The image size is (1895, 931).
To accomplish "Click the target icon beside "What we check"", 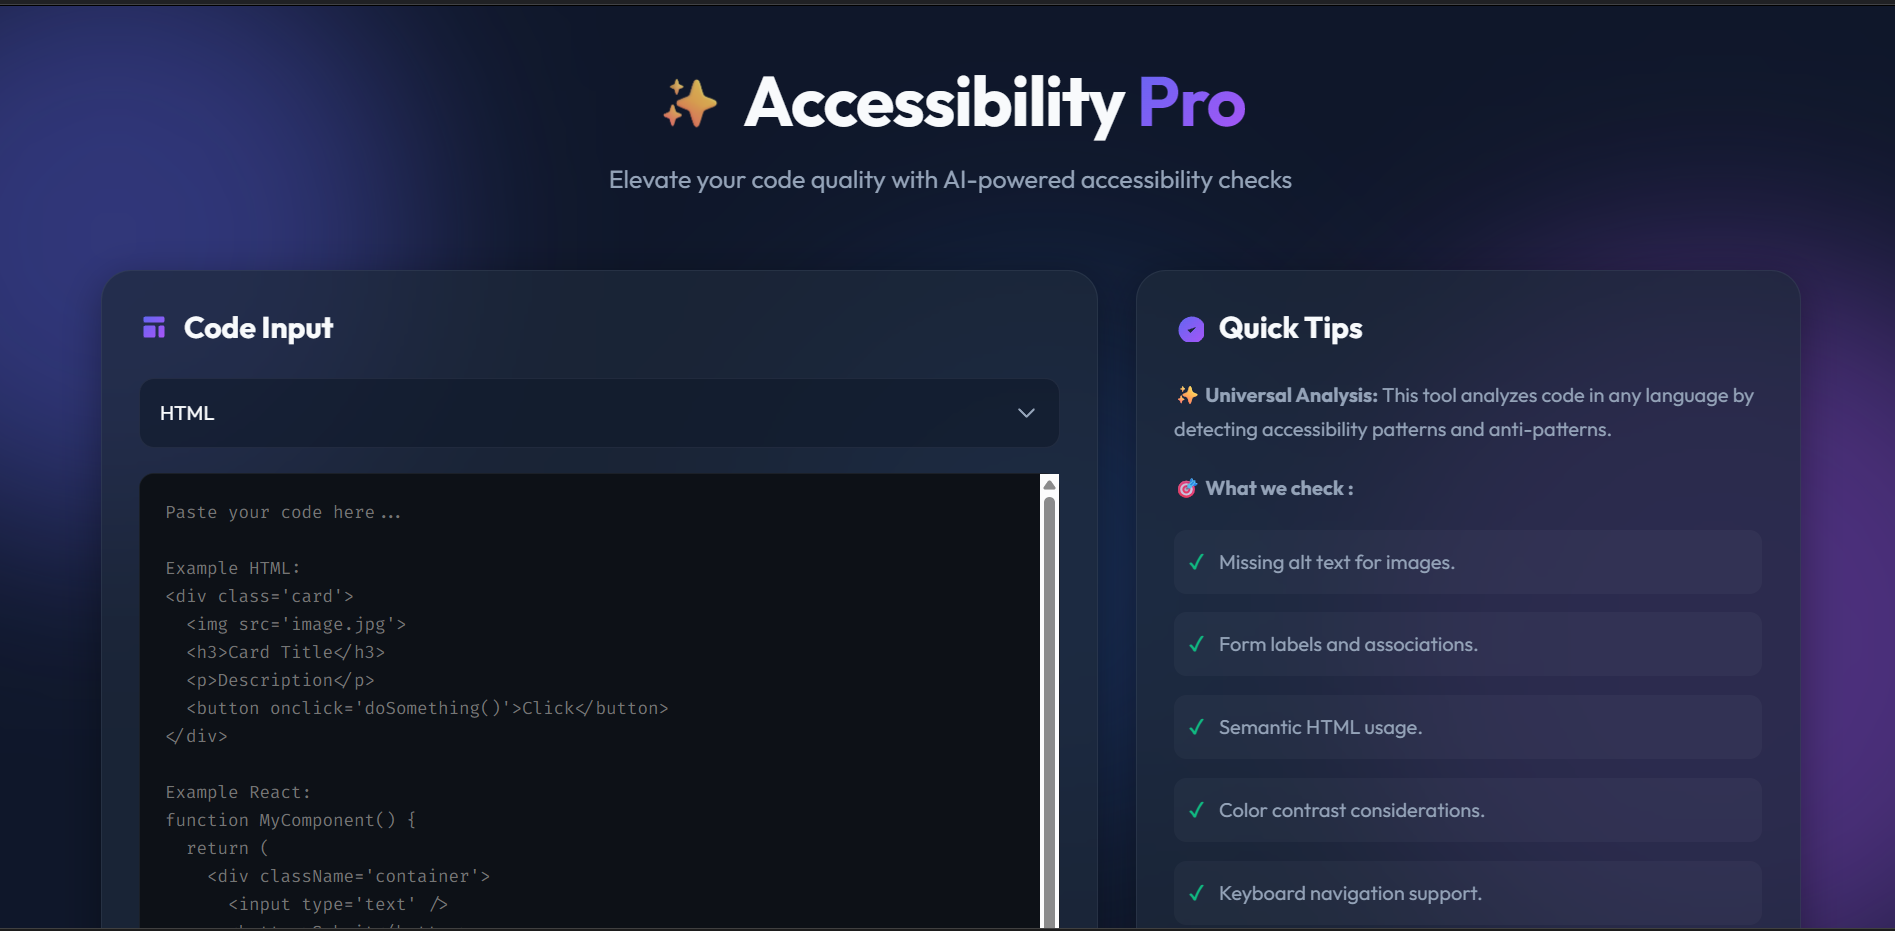I will click(x=1186, y=488).
